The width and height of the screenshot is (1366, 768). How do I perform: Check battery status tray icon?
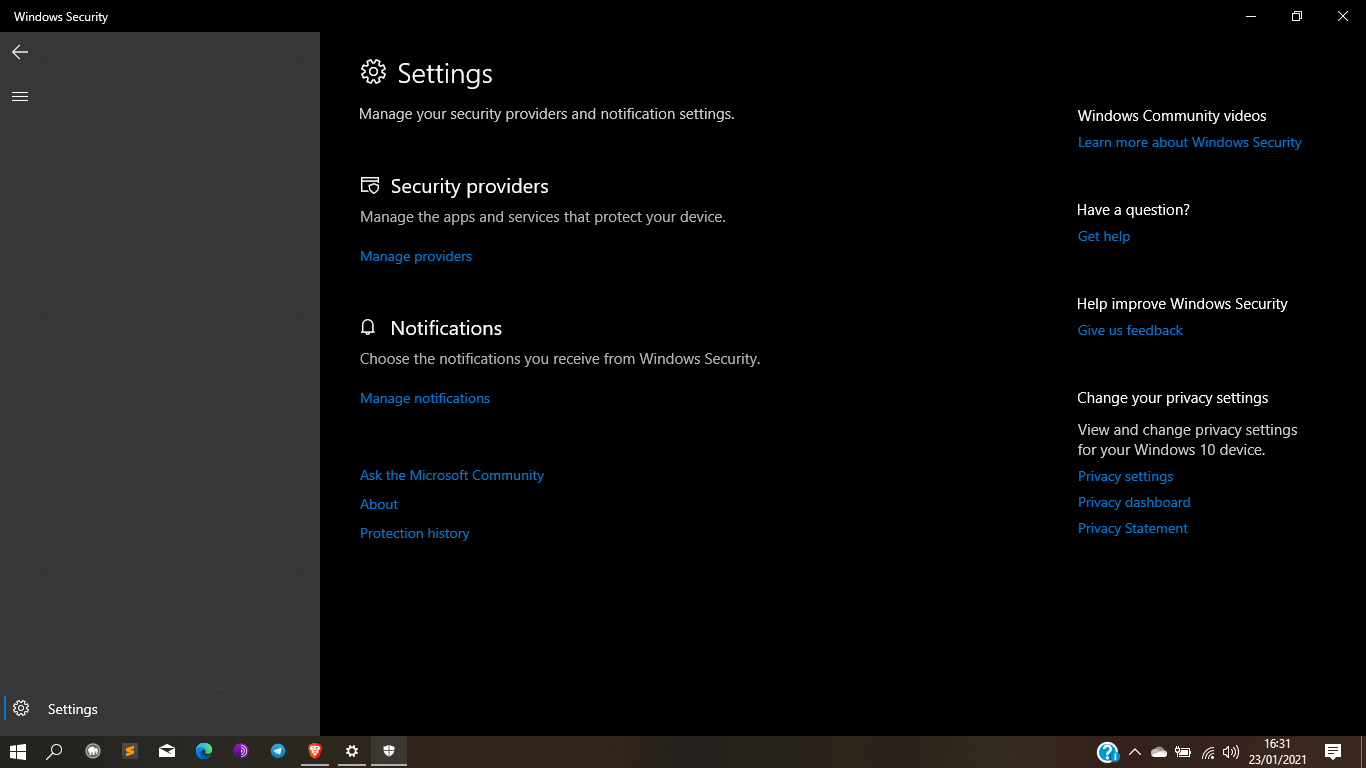click(x=1183, y=752)
